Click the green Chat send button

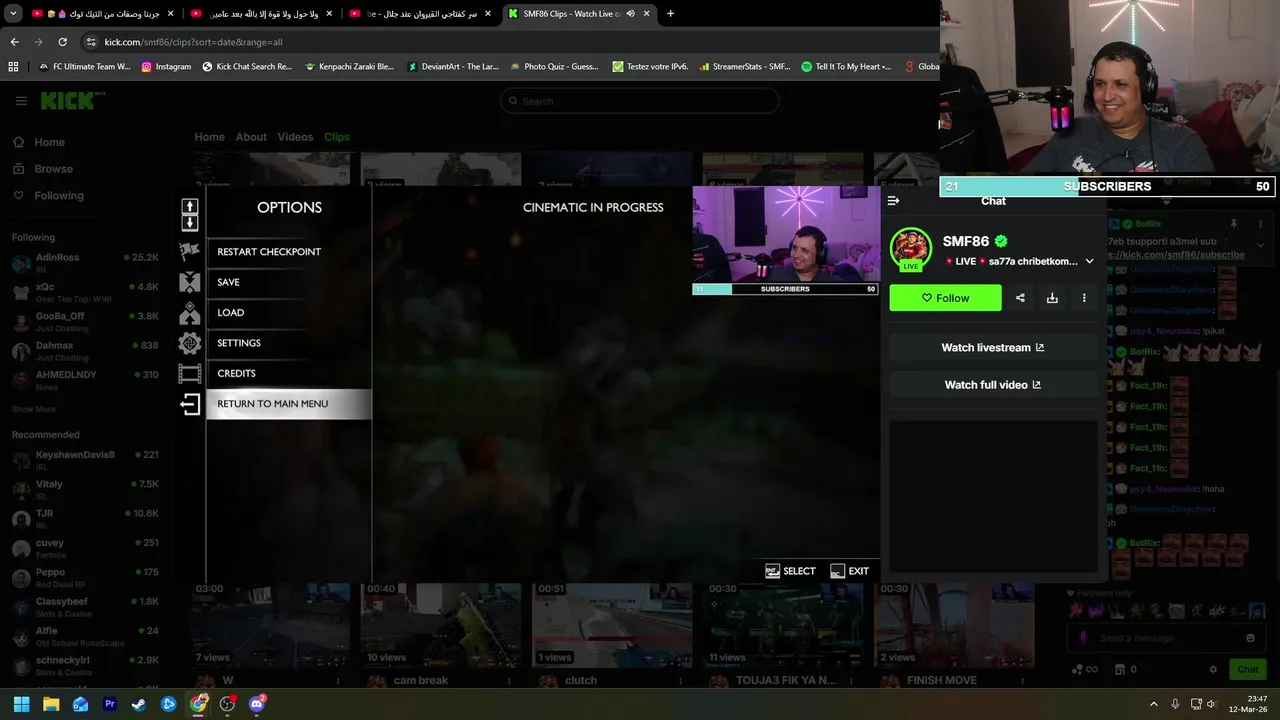[1247, 670]
